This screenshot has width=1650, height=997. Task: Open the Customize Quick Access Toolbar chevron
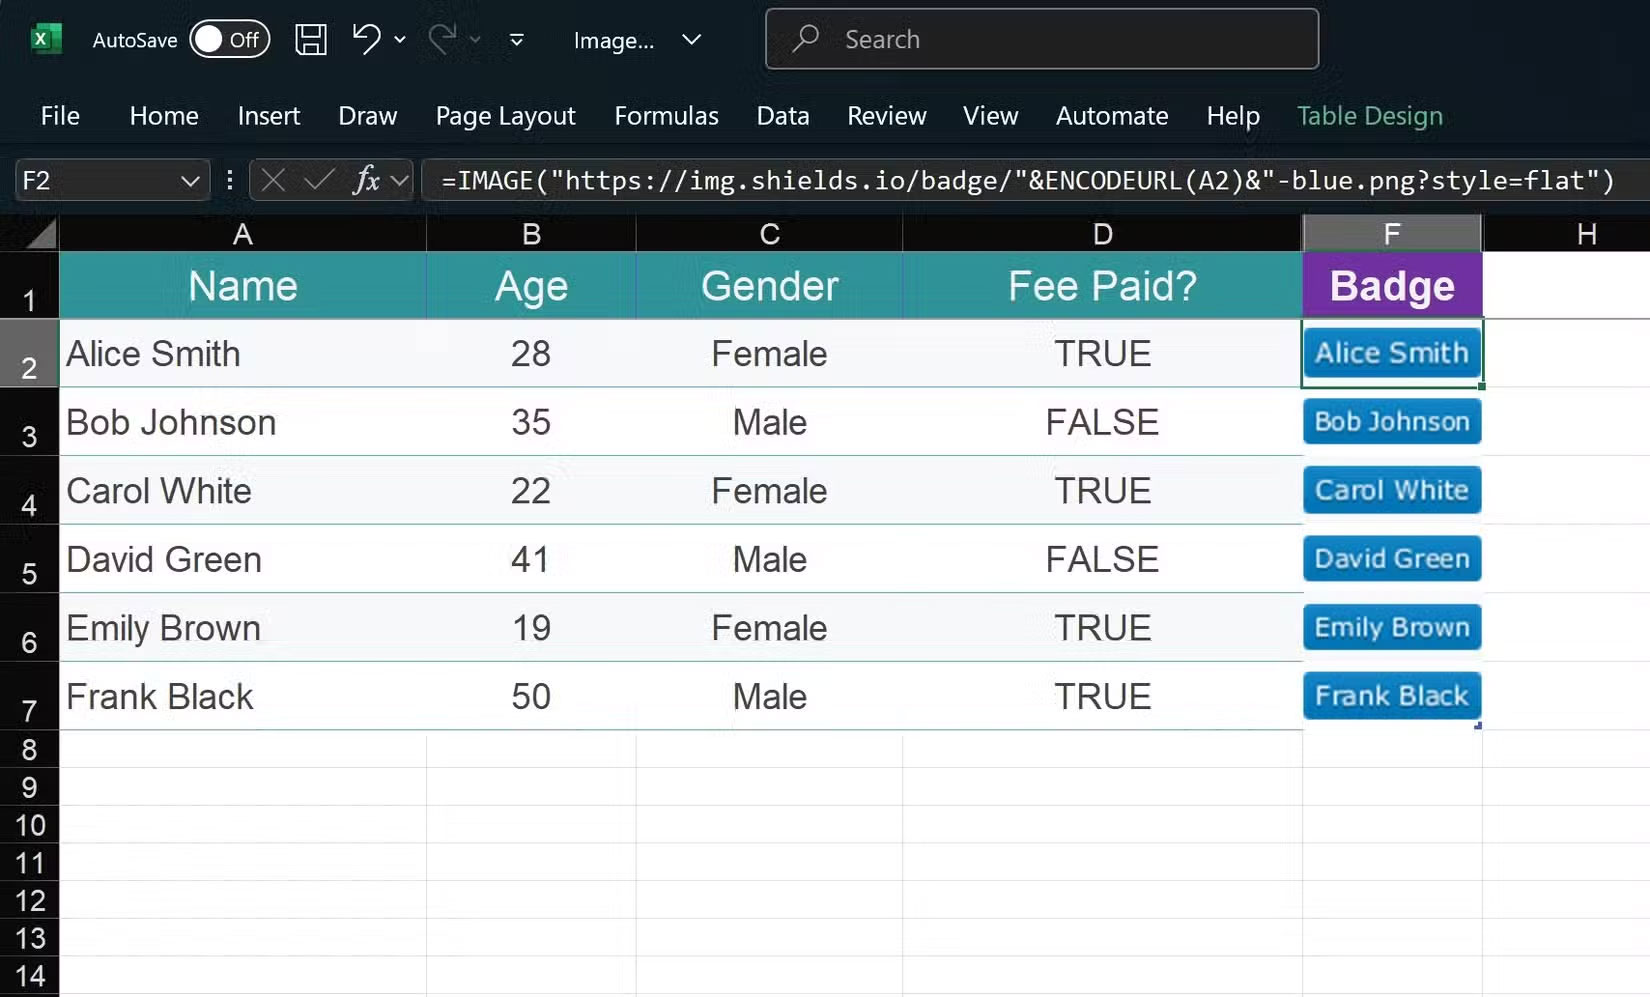[516, 41]
